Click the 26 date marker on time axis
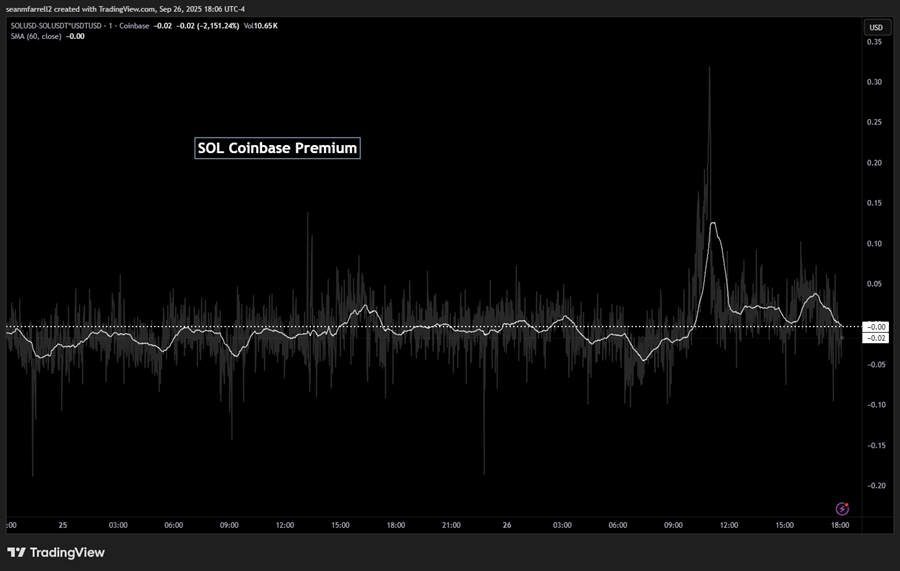Viewport: 900px width, 571px height. pyautogui.click(x=506, y=524)
